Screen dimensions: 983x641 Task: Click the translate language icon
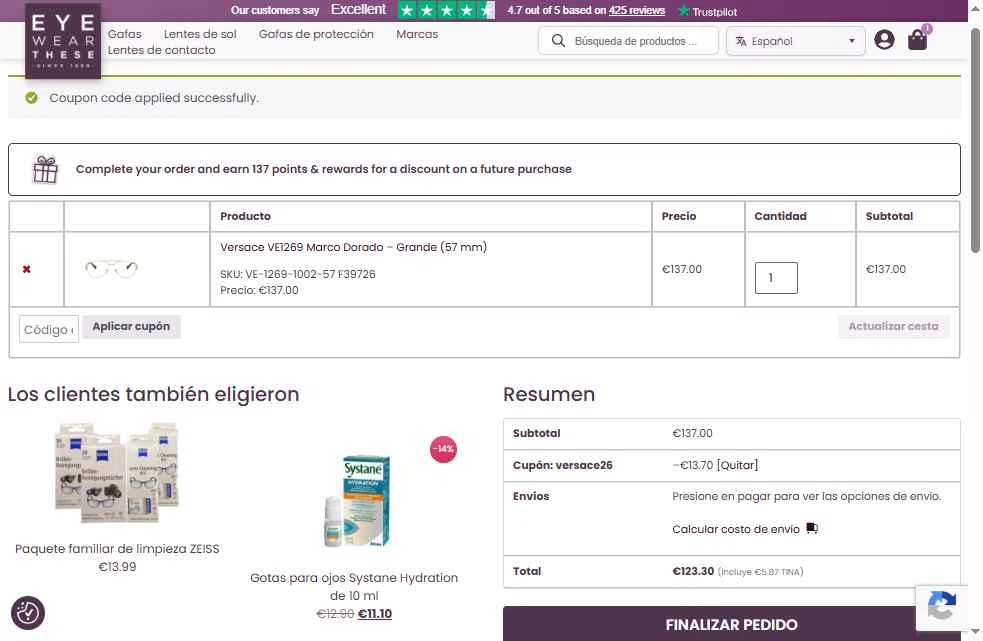(x=741, y=41)
